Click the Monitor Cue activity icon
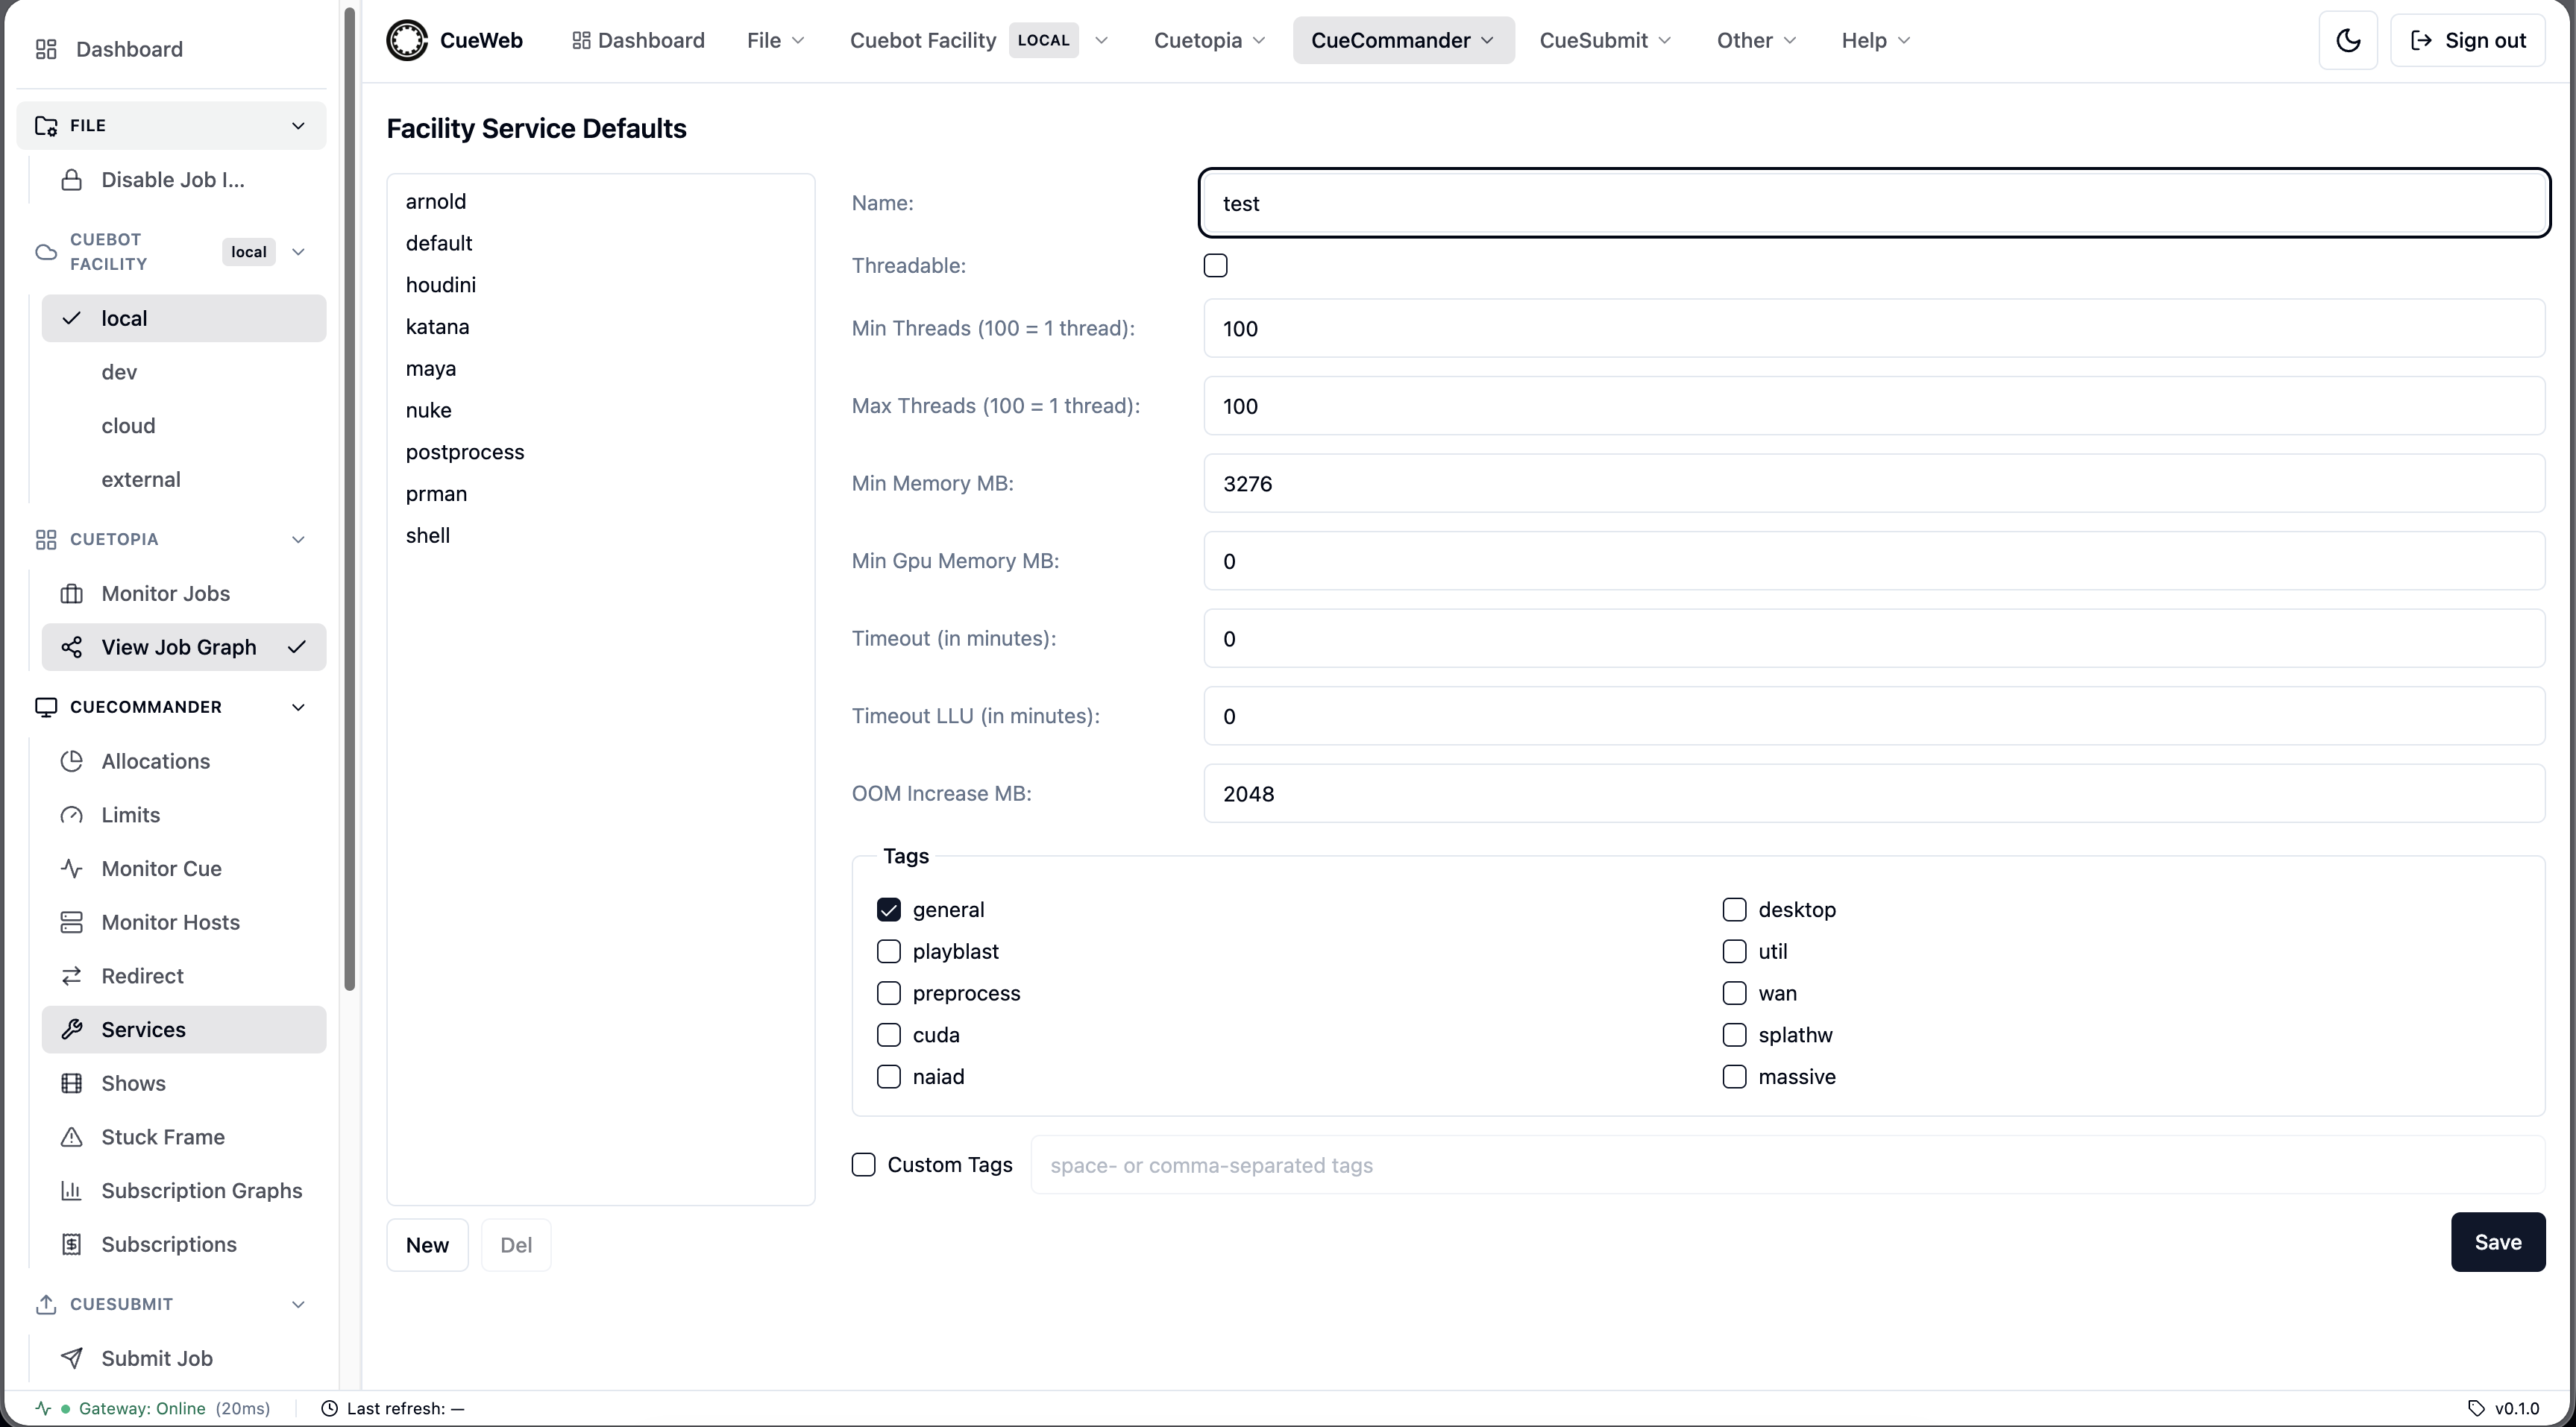The image size is (2576, 1427). tap(71, 868)
